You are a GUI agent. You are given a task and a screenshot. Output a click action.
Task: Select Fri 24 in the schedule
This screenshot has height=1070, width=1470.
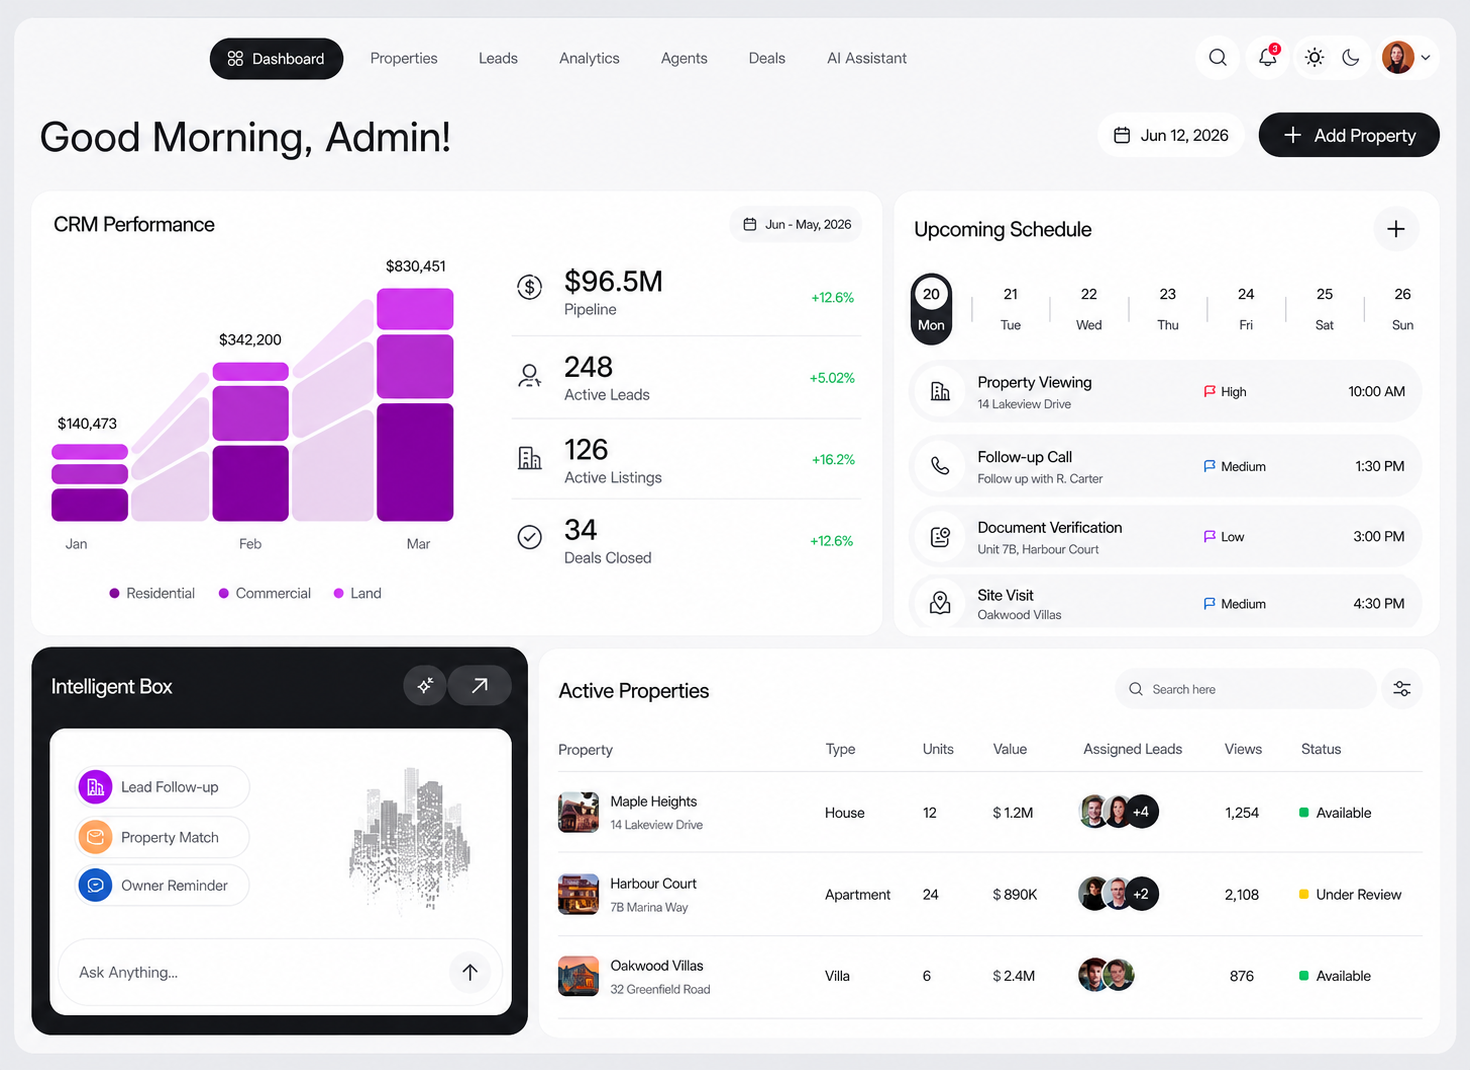pyautogui.click(x=1246, y=309)
